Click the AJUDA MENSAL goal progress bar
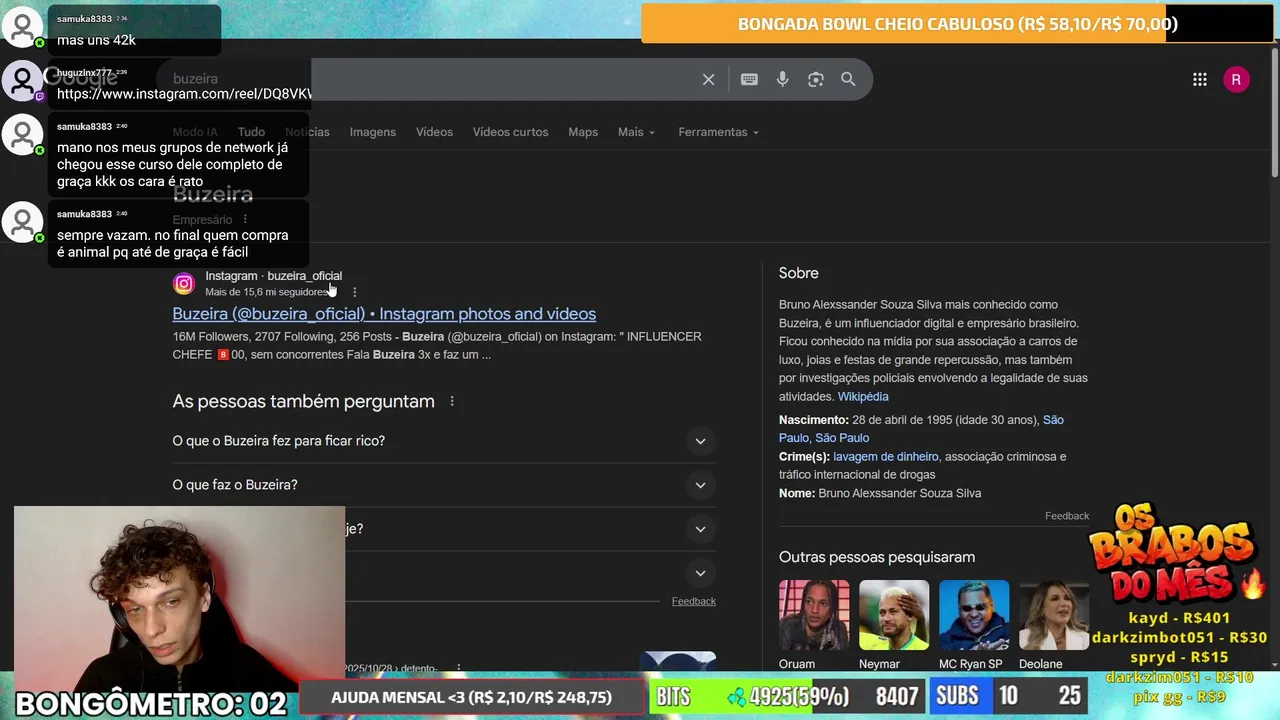The height and width of the screenshot is (720, 1280). coord(471,697)
